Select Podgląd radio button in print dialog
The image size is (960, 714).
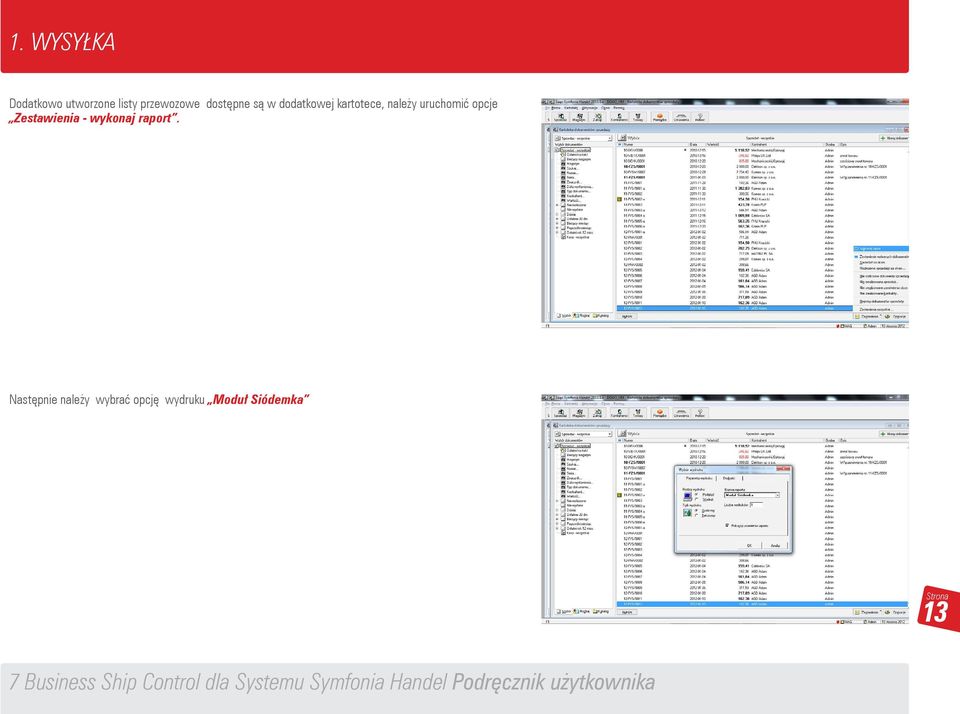click(697, 494)
